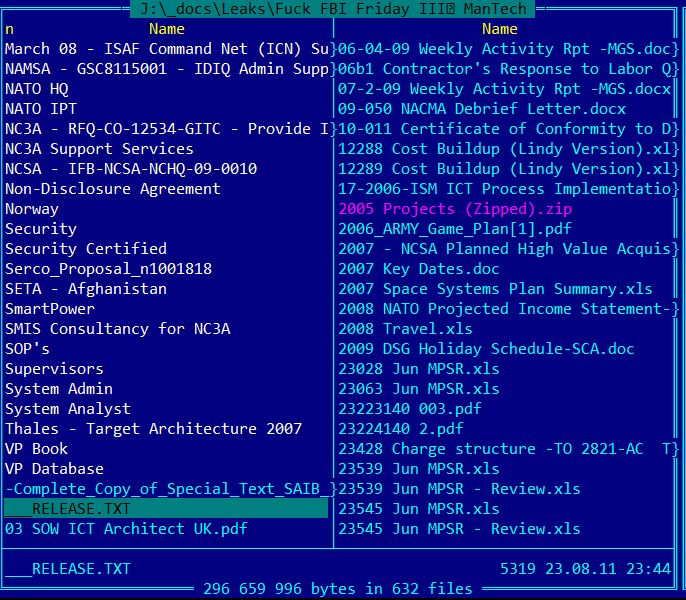This screenshot has width=686, height=600.
Task: Select the 'System Analyst' folder
Action: click(68, 409)
